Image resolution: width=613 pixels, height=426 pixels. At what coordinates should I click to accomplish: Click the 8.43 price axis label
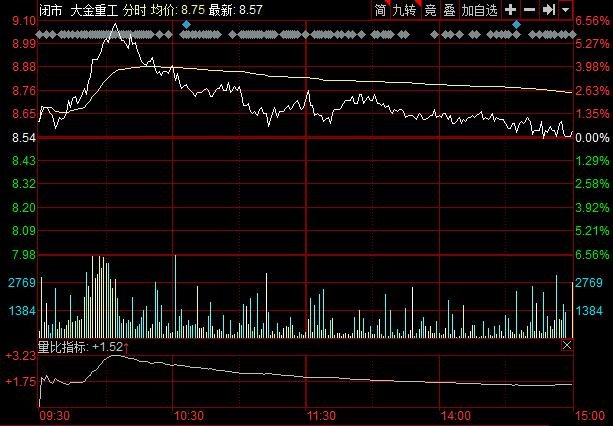24,161
